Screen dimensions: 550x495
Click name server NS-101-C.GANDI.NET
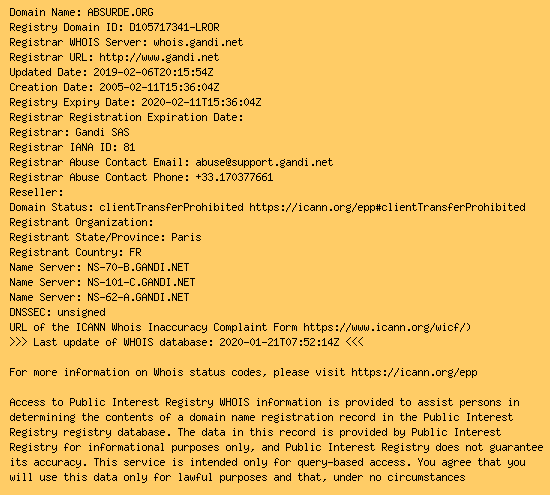[141, 282]
